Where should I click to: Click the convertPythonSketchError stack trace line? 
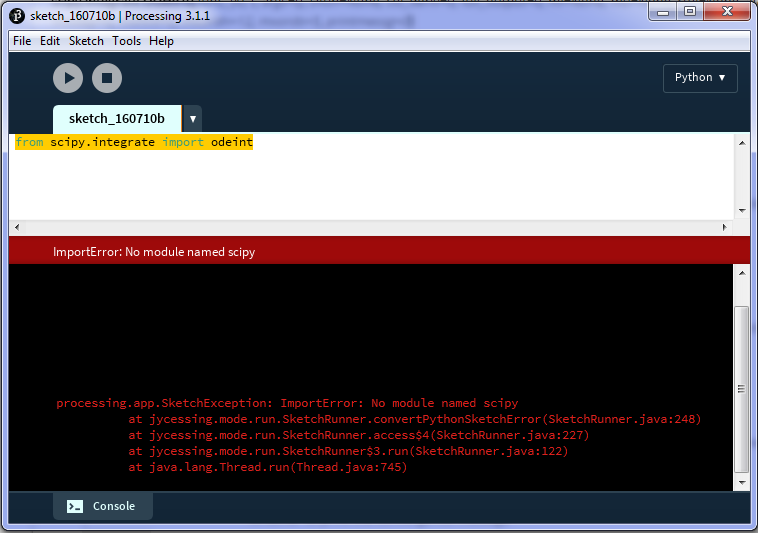pos(415,419)
